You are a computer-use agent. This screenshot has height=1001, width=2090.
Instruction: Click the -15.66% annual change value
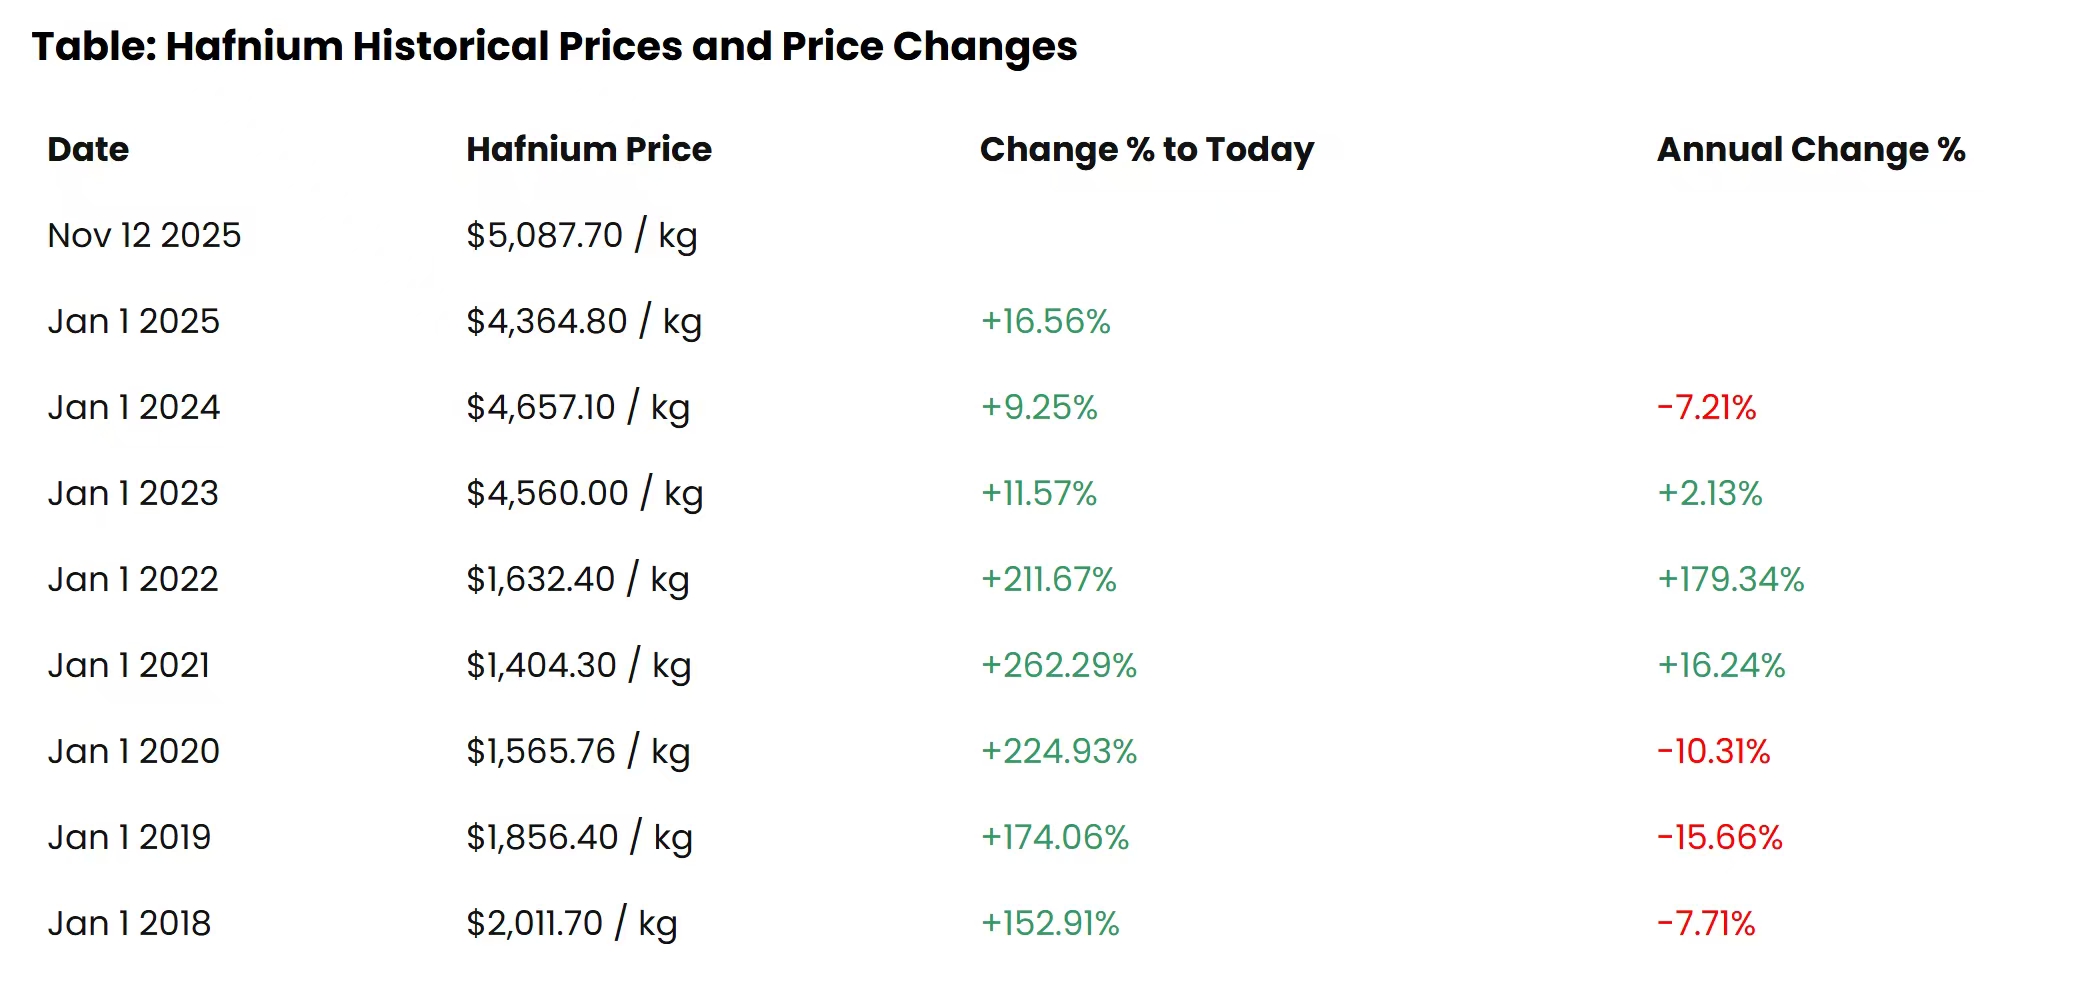pos(1719,838)
